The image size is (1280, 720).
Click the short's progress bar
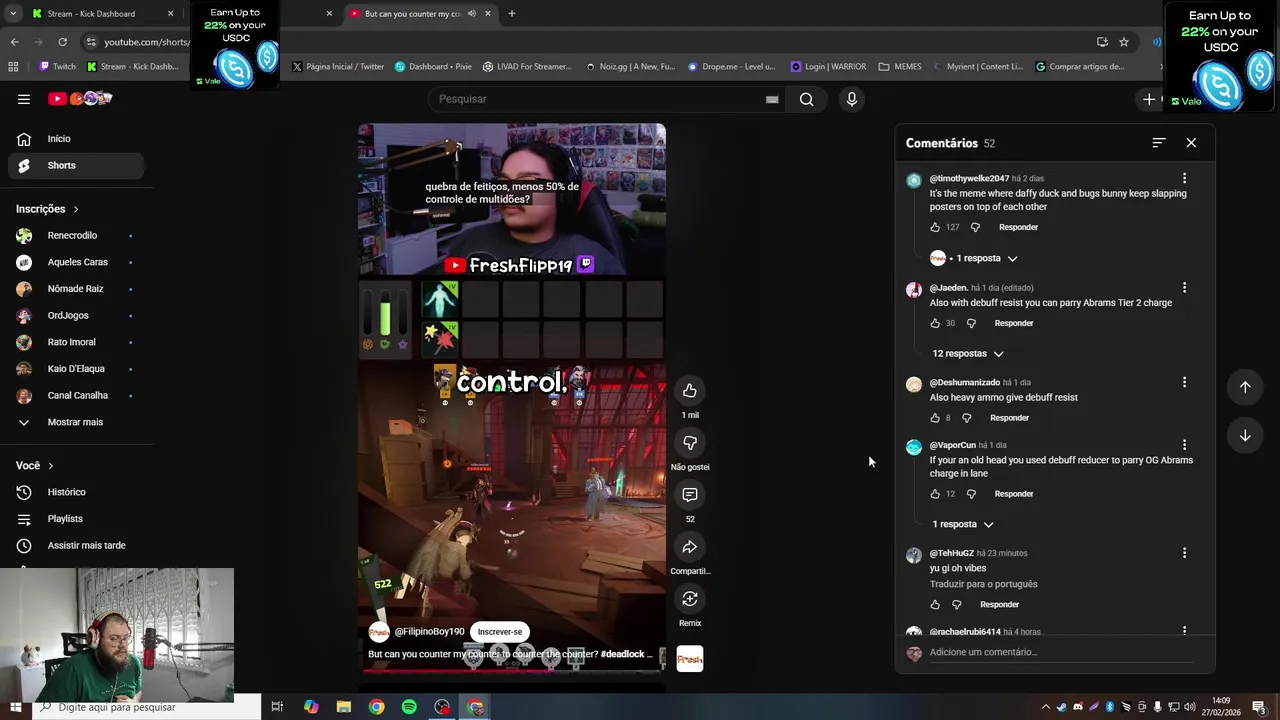[512, 670]
